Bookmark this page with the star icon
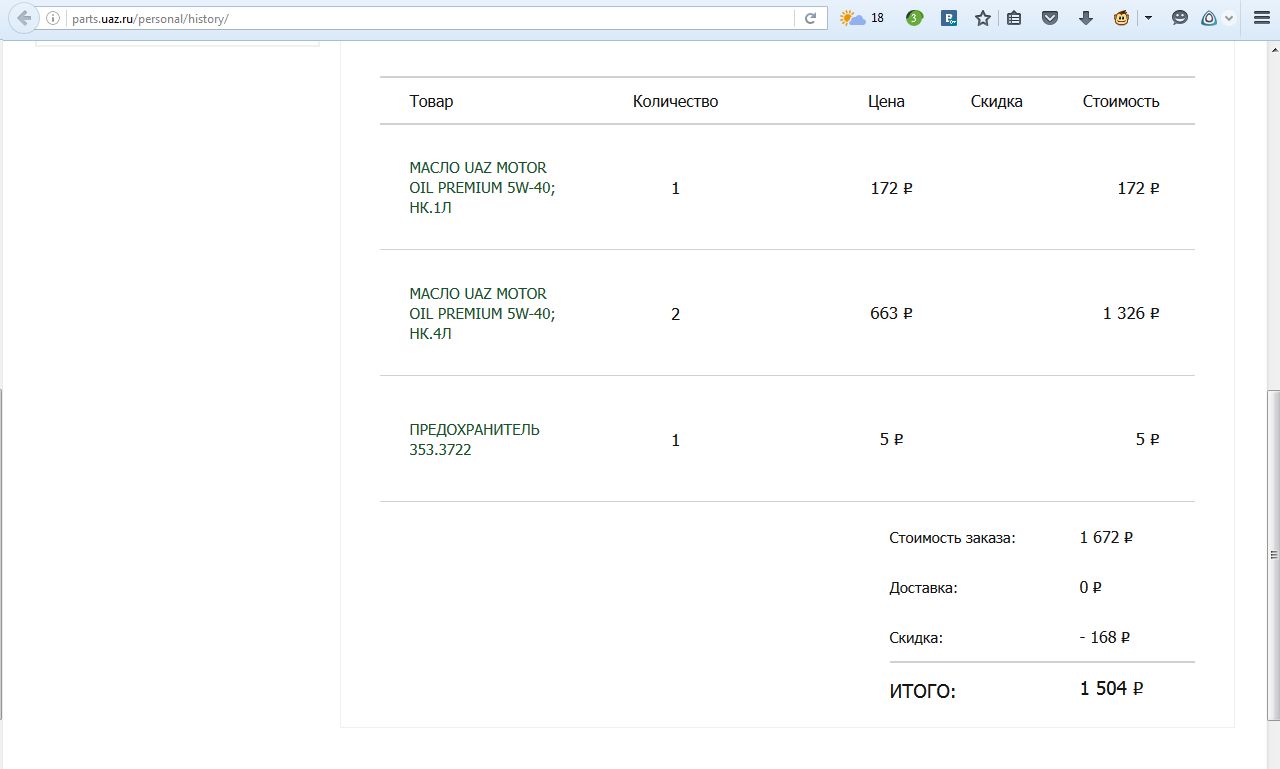The width and height of the screenshot is (1280, 769). click(983, 18)
